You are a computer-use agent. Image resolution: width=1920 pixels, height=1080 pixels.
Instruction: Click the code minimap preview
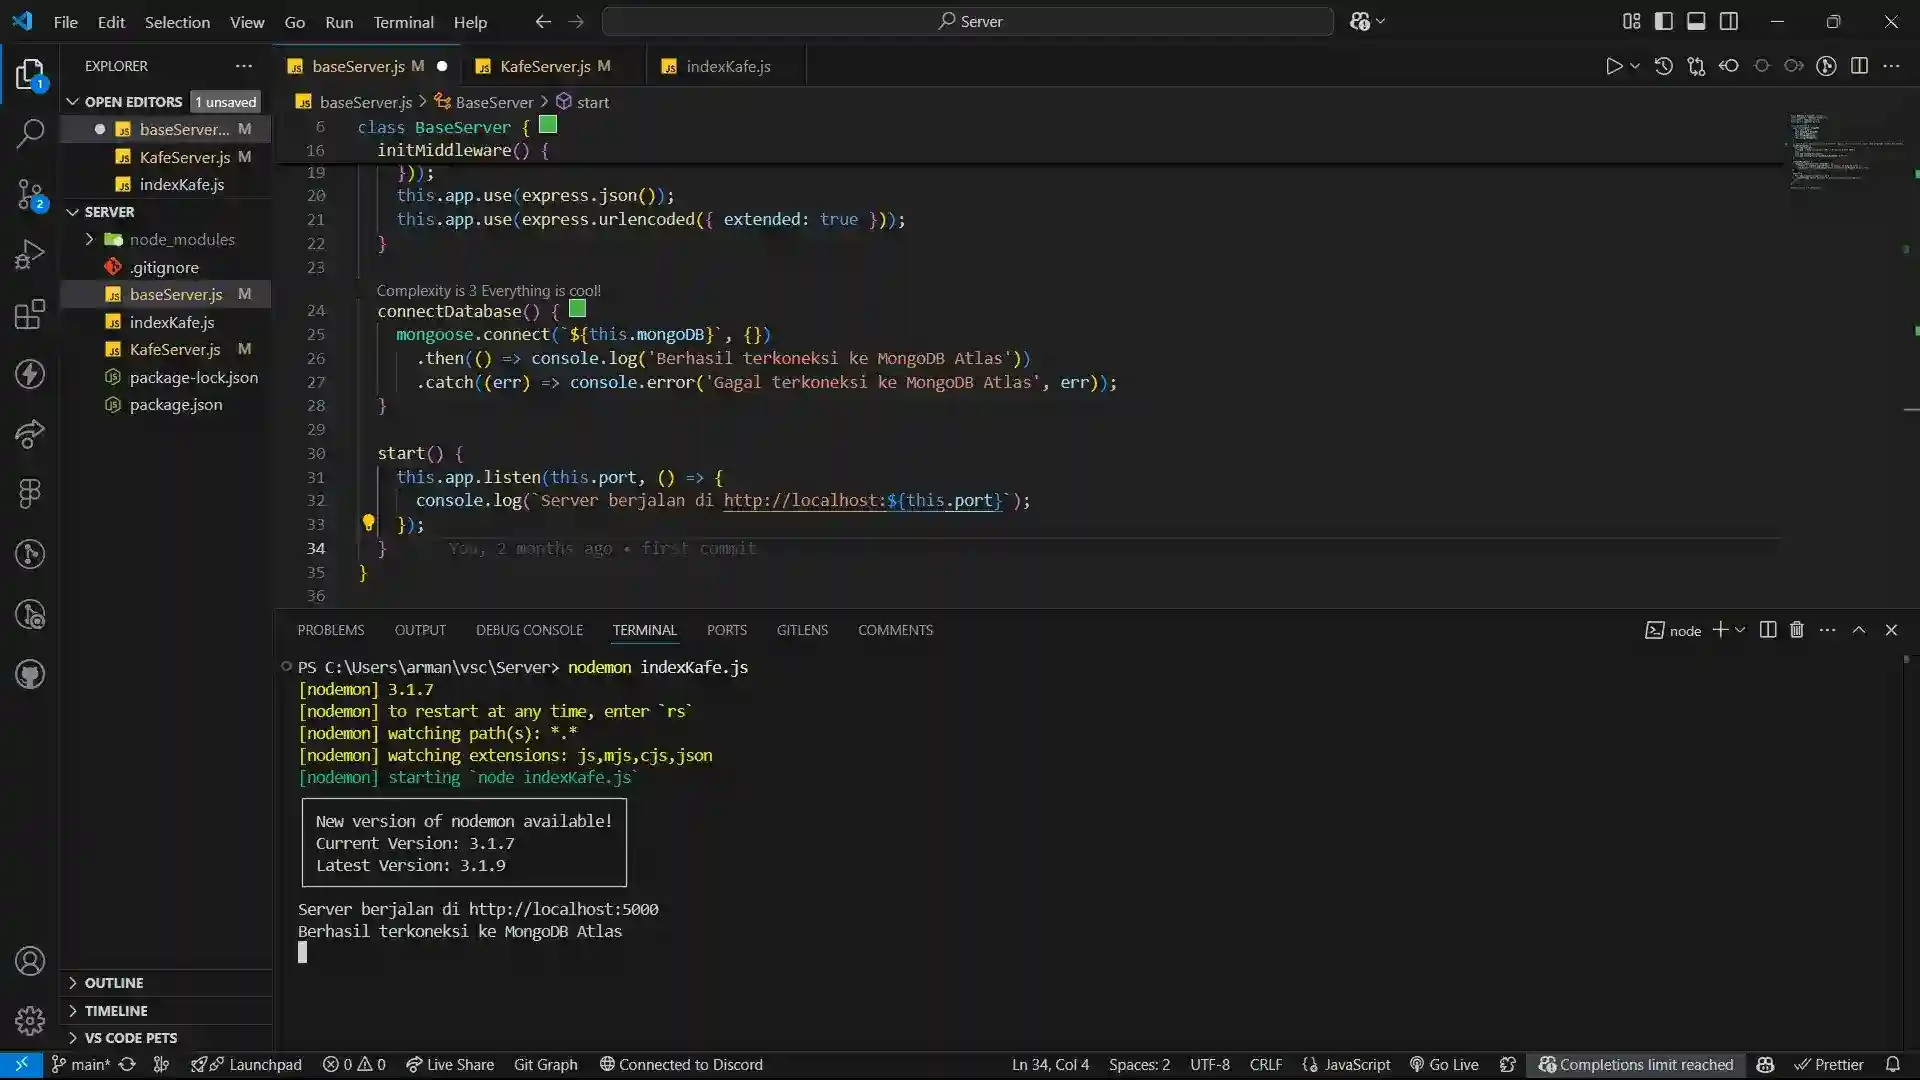(x=1845, y=150)
